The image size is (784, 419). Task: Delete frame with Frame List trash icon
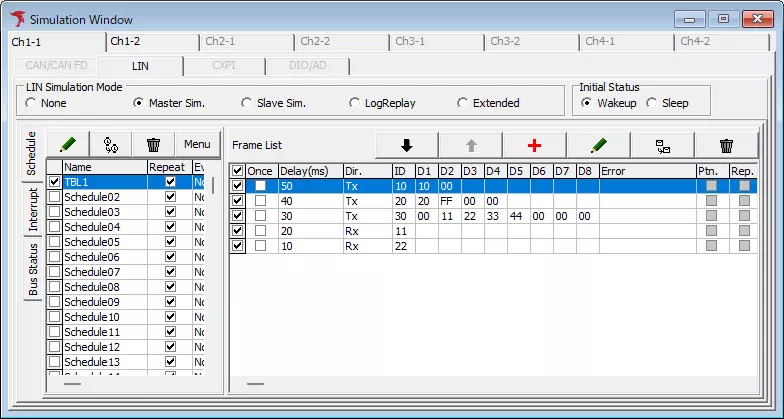(x=726, y=146)
